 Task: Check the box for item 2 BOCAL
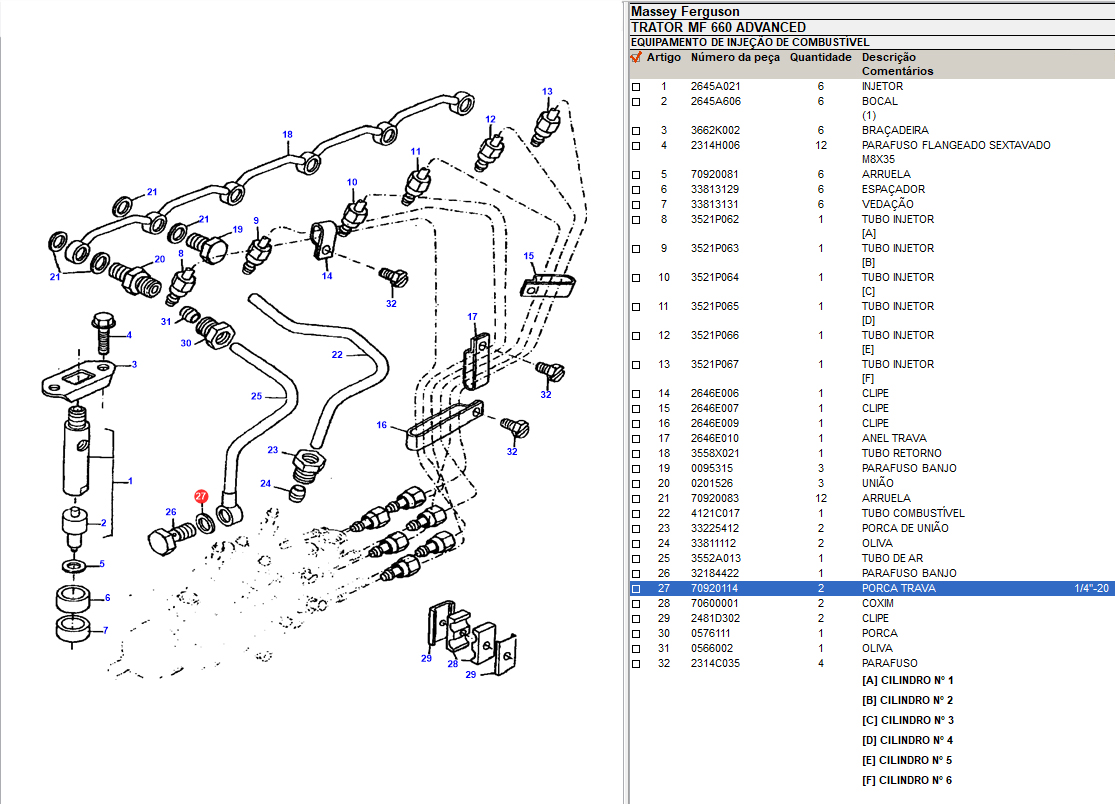click(636, 102)
